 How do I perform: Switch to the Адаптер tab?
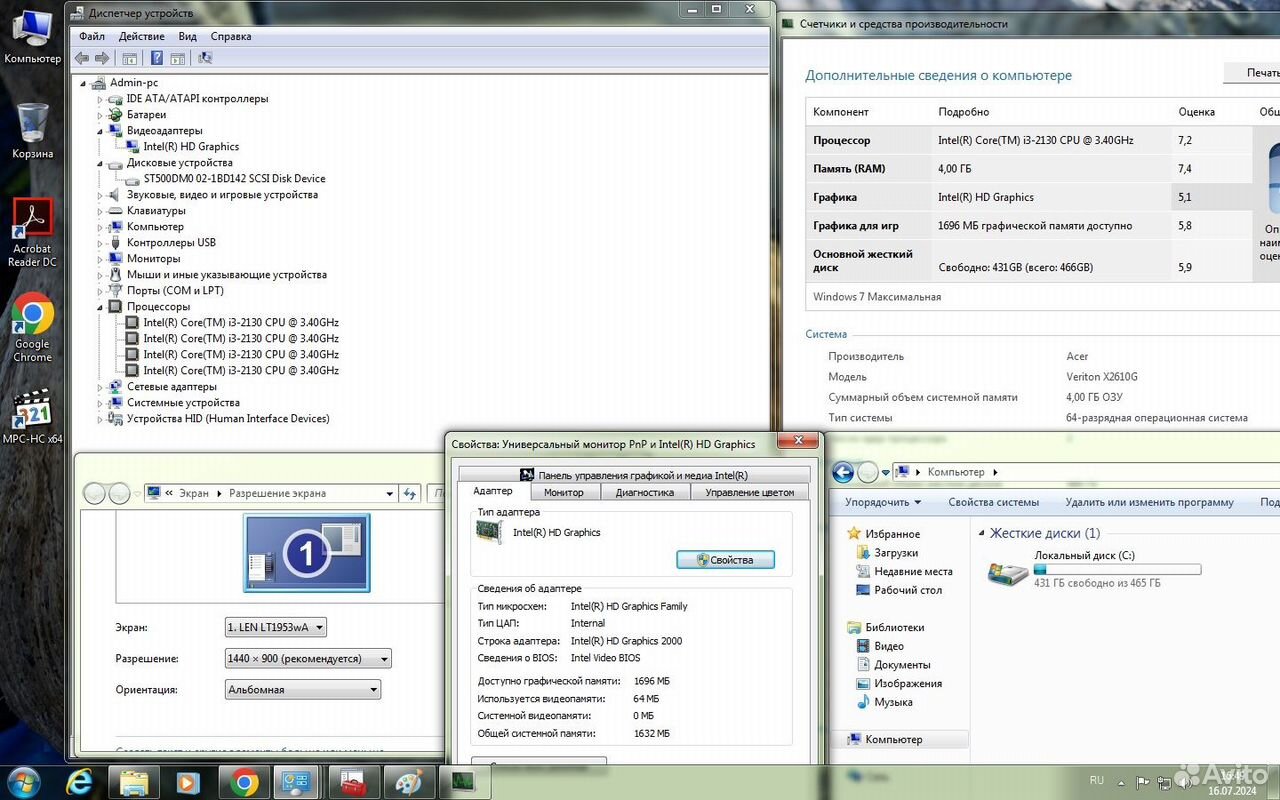[x=493, y=491]
